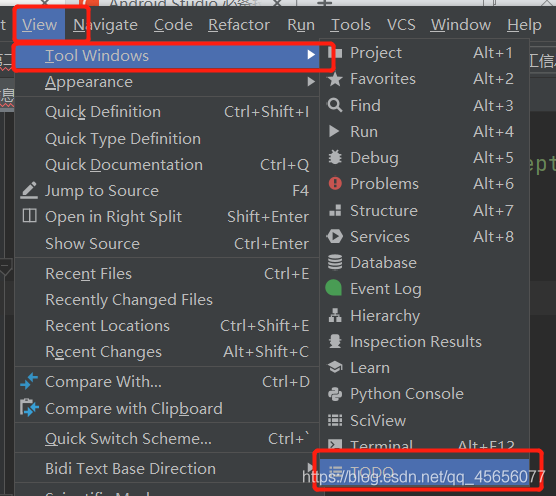Click the Jump to Source pencil icon
The width and height of the screenshot is (556, 496).
tap(29, 190)
